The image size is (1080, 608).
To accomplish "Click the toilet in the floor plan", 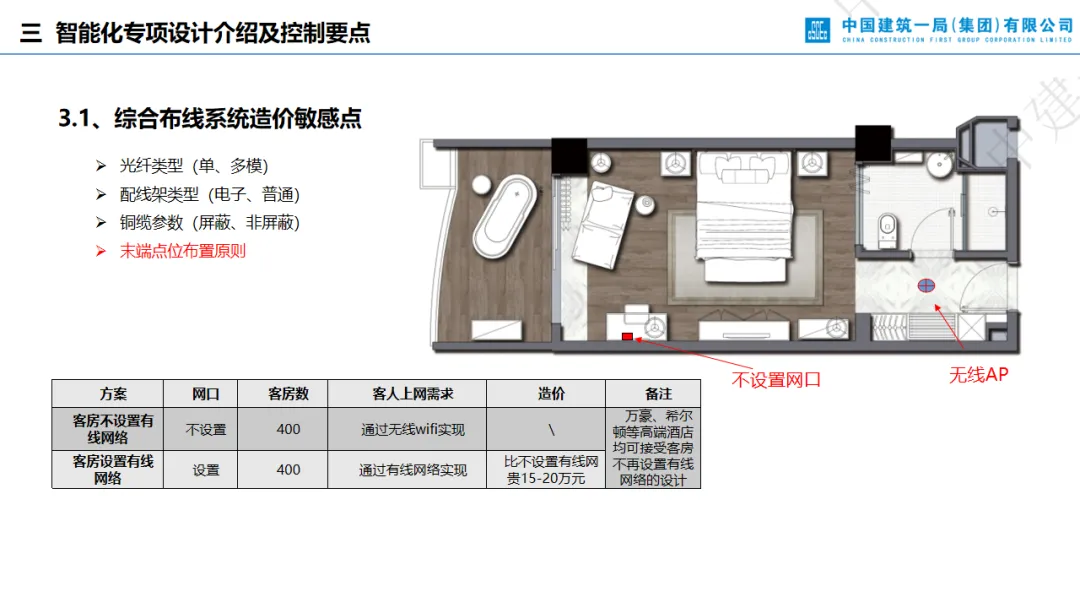I will click(x=888, y=231).
